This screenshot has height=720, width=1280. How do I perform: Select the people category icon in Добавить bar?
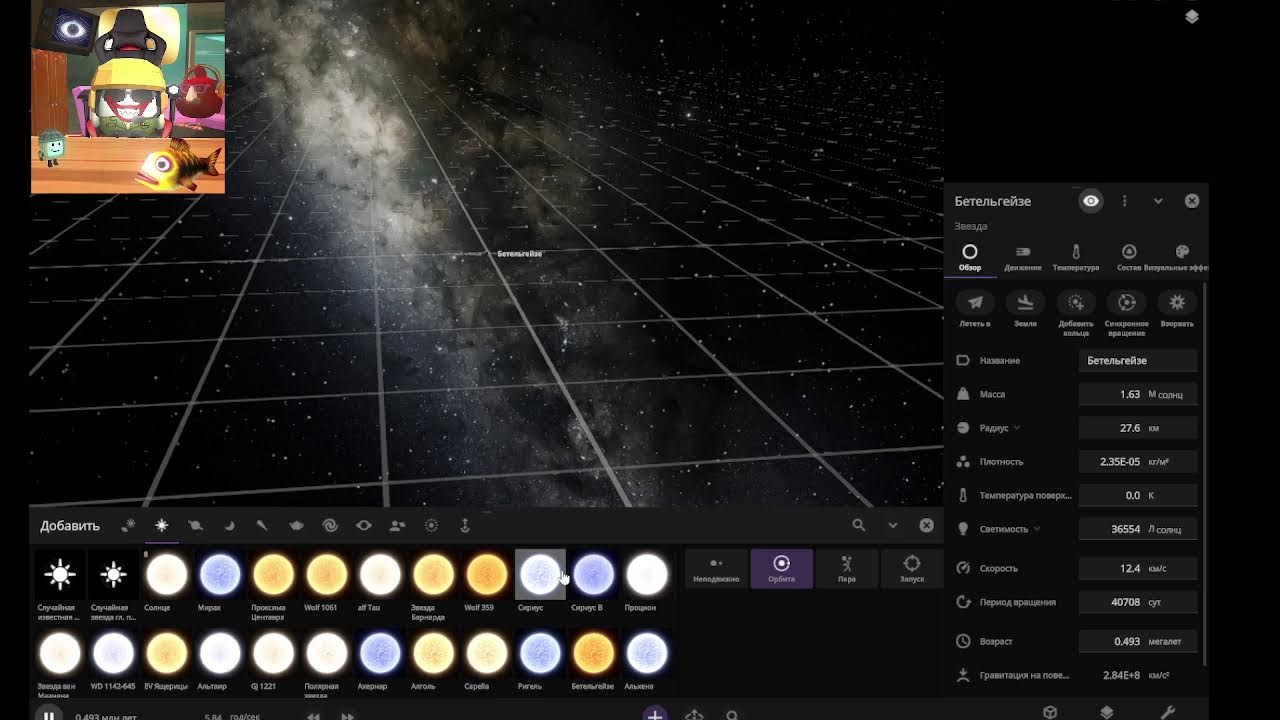tap(397, 525)
